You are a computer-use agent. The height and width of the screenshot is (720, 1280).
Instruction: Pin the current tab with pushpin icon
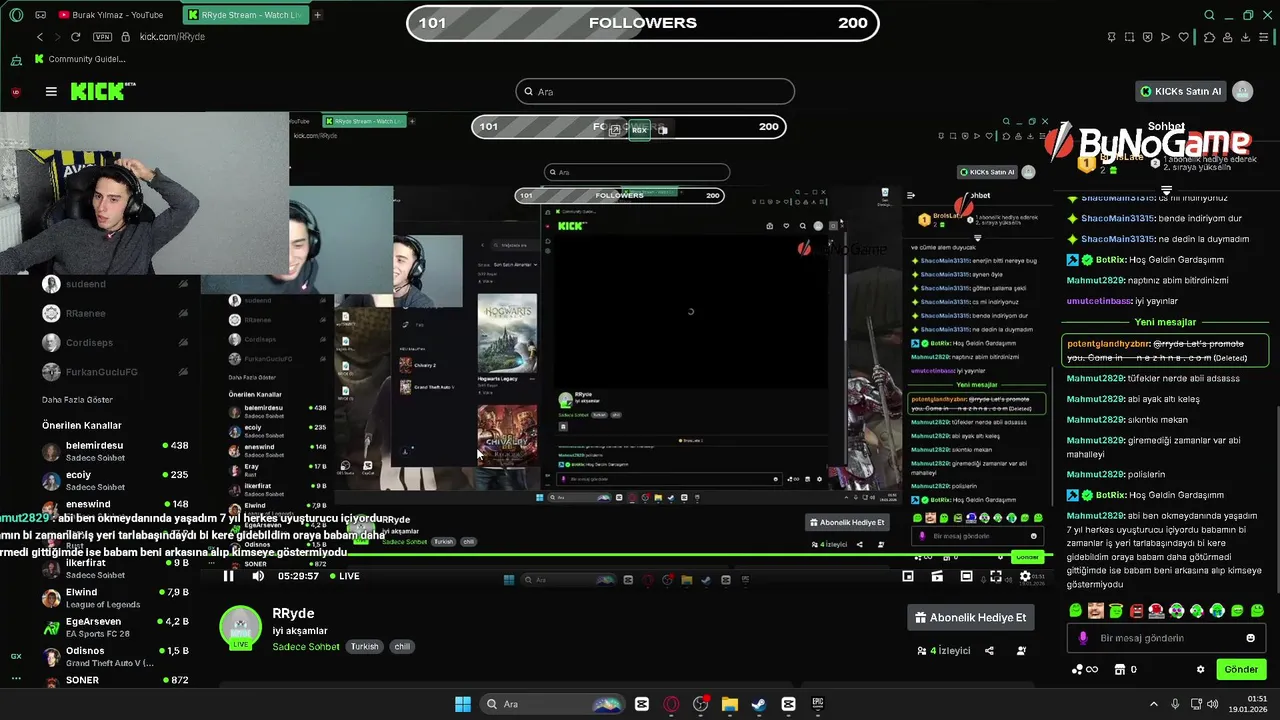(1112, 37)
